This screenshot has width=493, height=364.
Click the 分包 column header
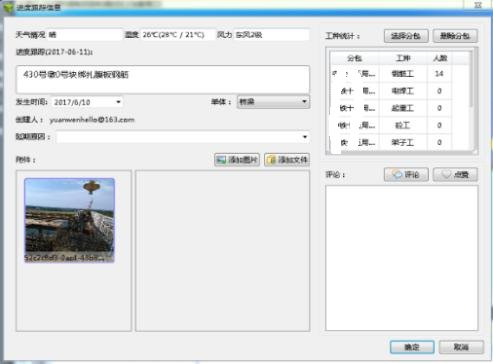click(354, 58)
